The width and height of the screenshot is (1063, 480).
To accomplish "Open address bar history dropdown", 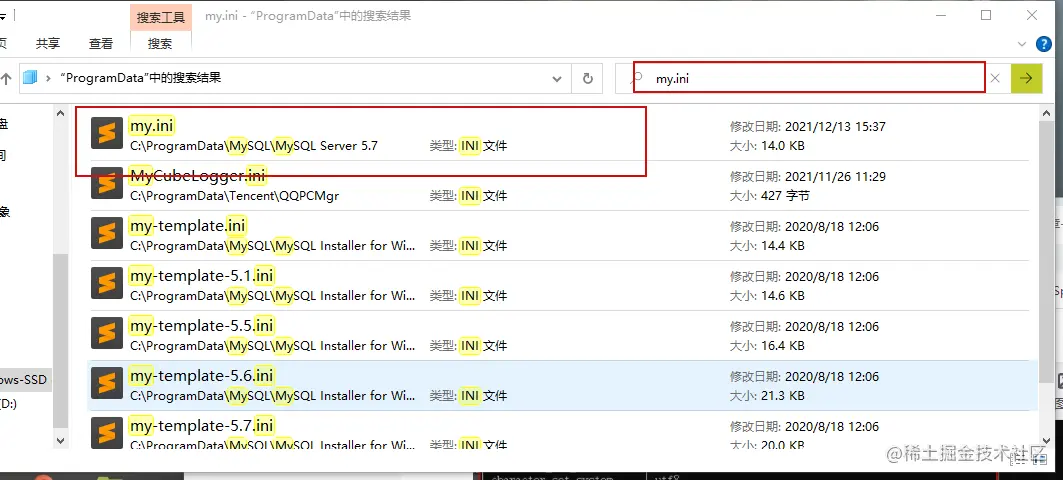I will pos(557,79).
